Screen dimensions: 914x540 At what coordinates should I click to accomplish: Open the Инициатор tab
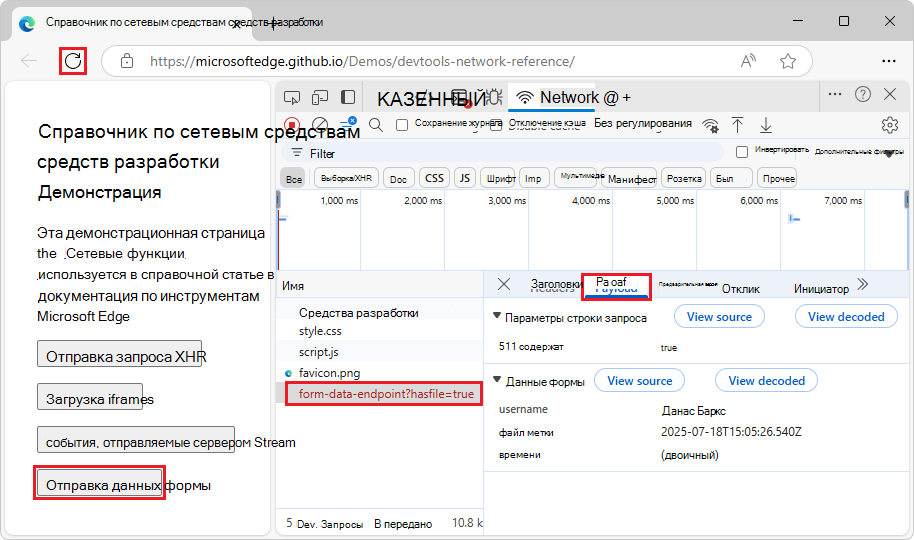click(x=821, y=289)
